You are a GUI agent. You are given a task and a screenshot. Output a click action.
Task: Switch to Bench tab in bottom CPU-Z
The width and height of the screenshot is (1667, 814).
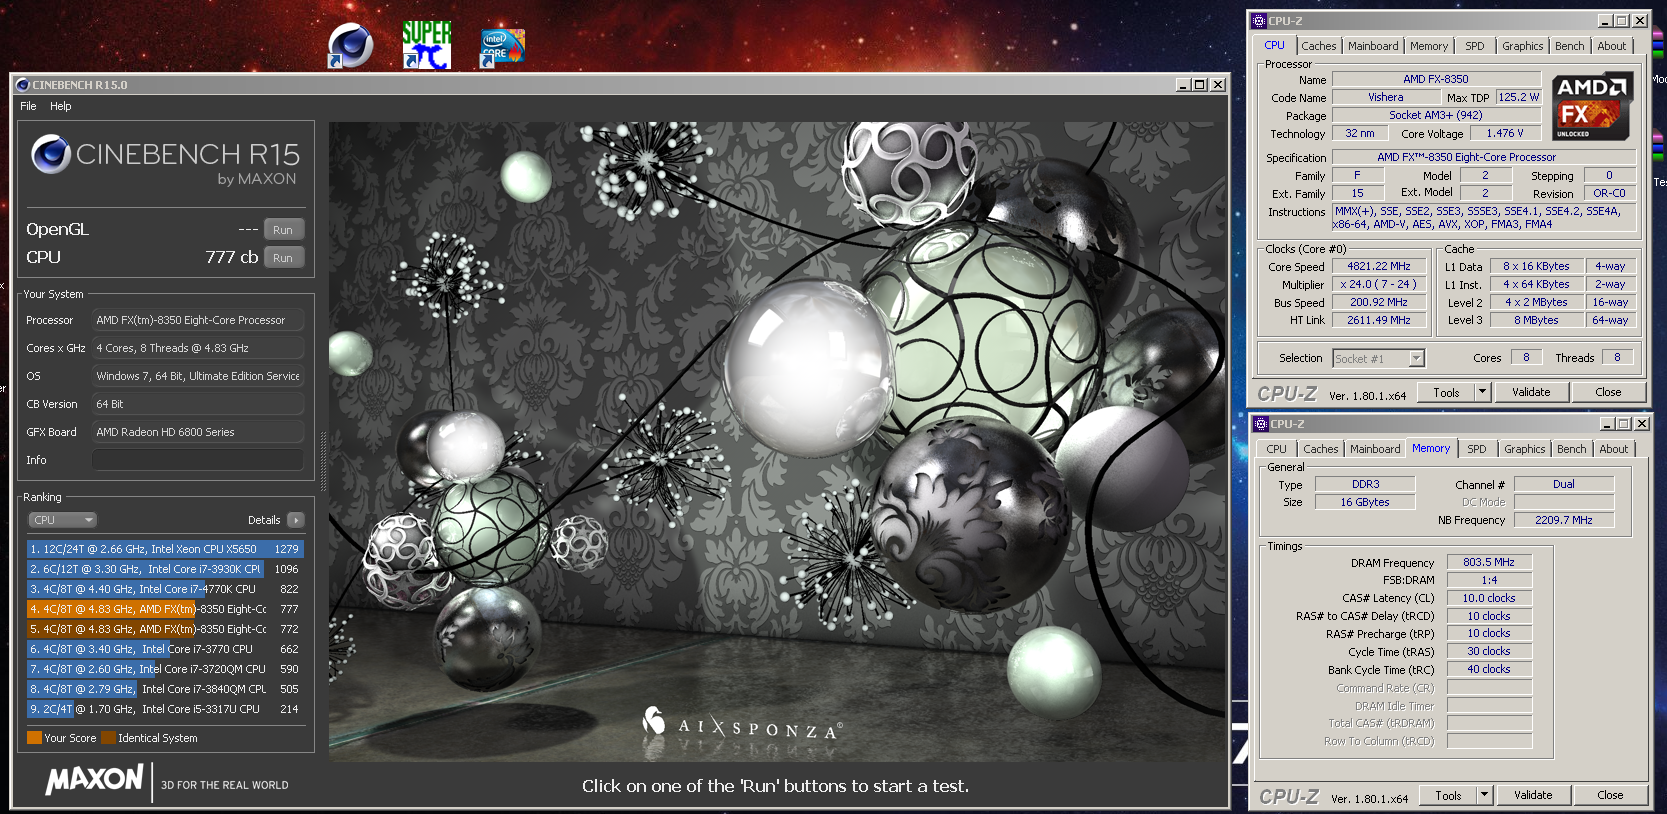tap(1571, 449)
